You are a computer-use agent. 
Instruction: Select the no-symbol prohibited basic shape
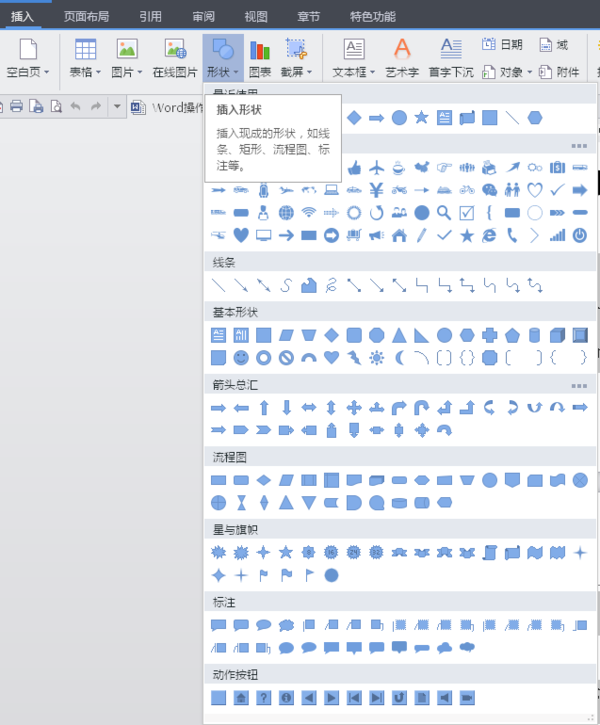286,357
